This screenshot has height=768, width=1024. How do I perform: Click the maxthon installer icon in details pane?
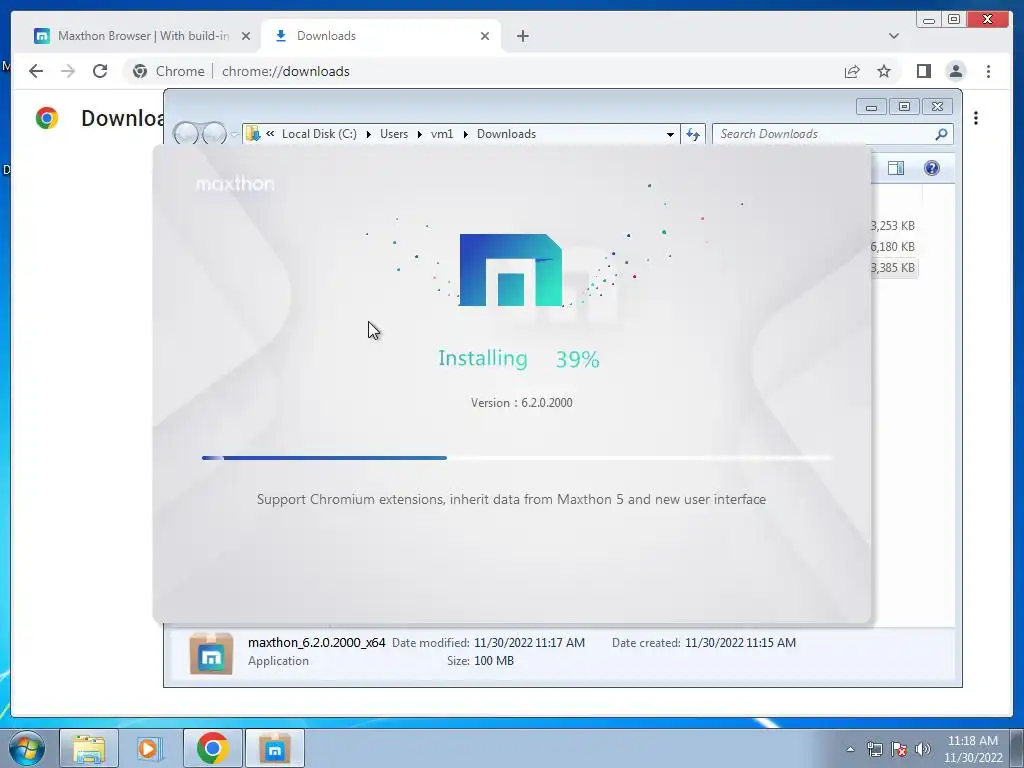tap(212, 653)
